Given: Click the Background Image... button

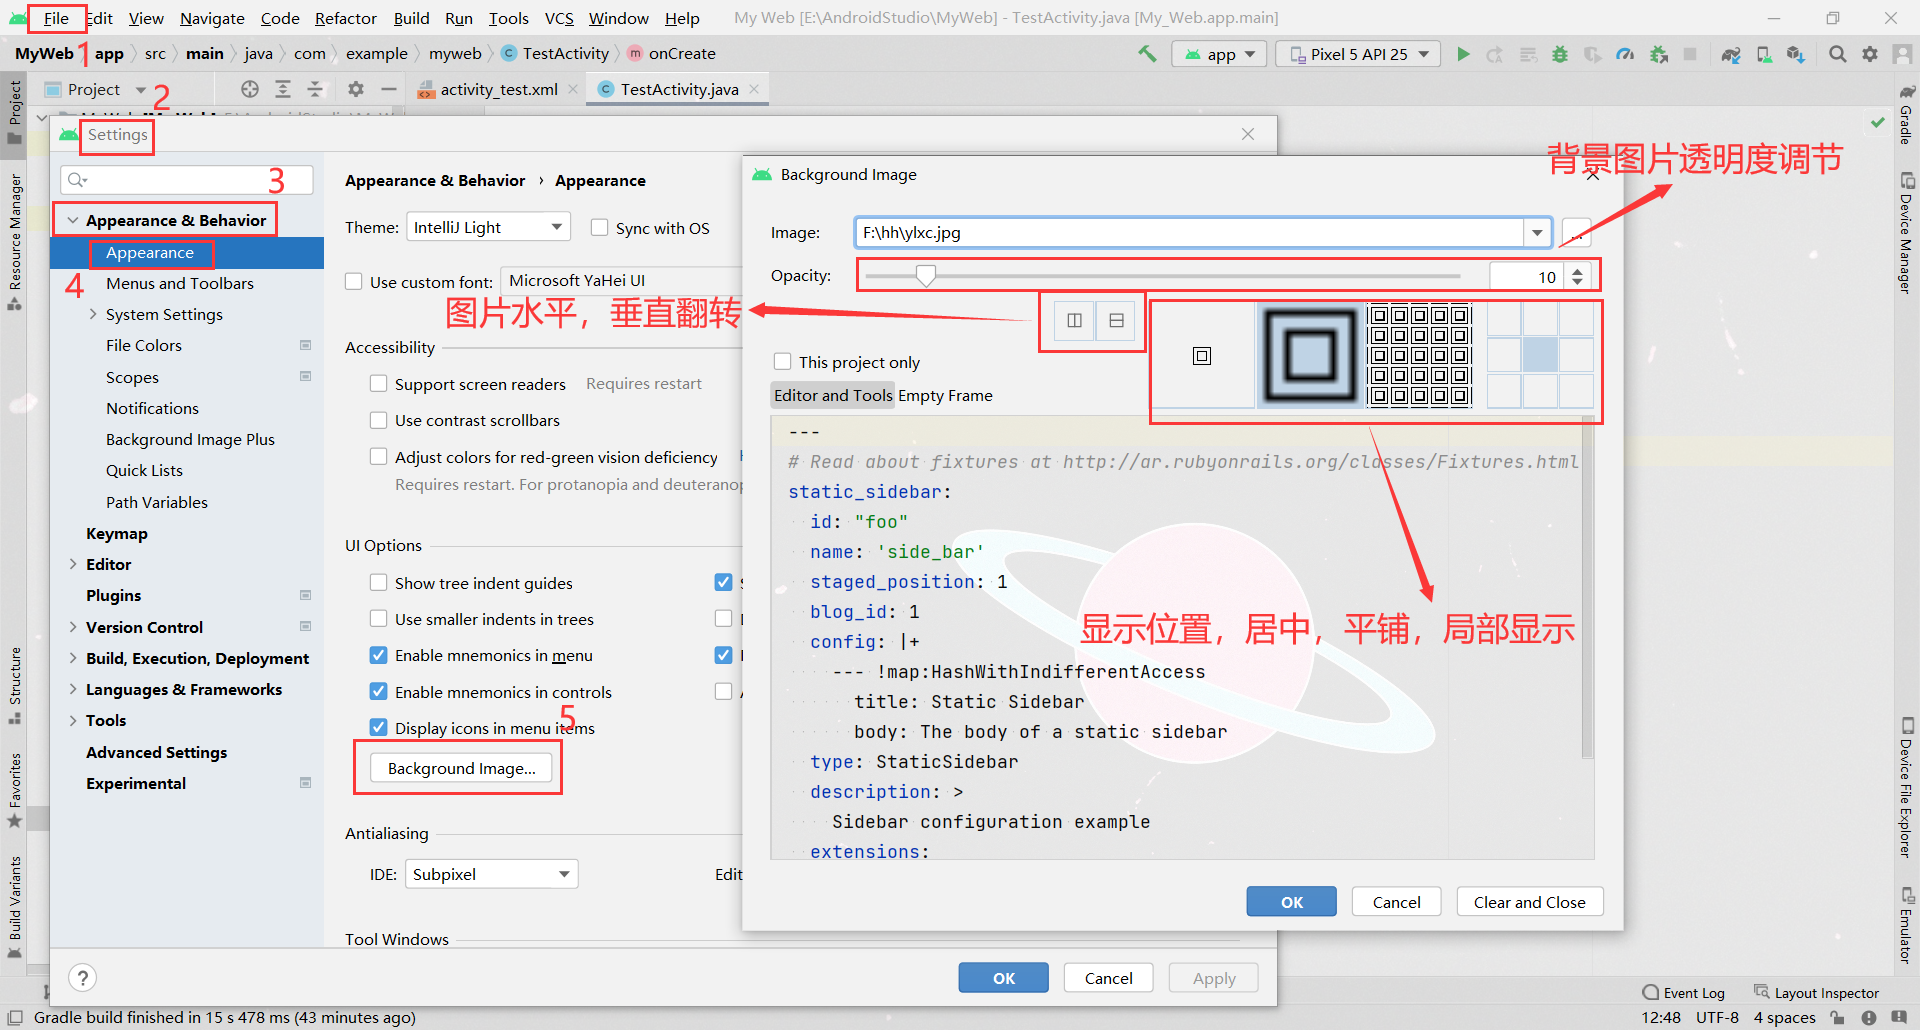Looking at the screenshot, I should [461, 768].
